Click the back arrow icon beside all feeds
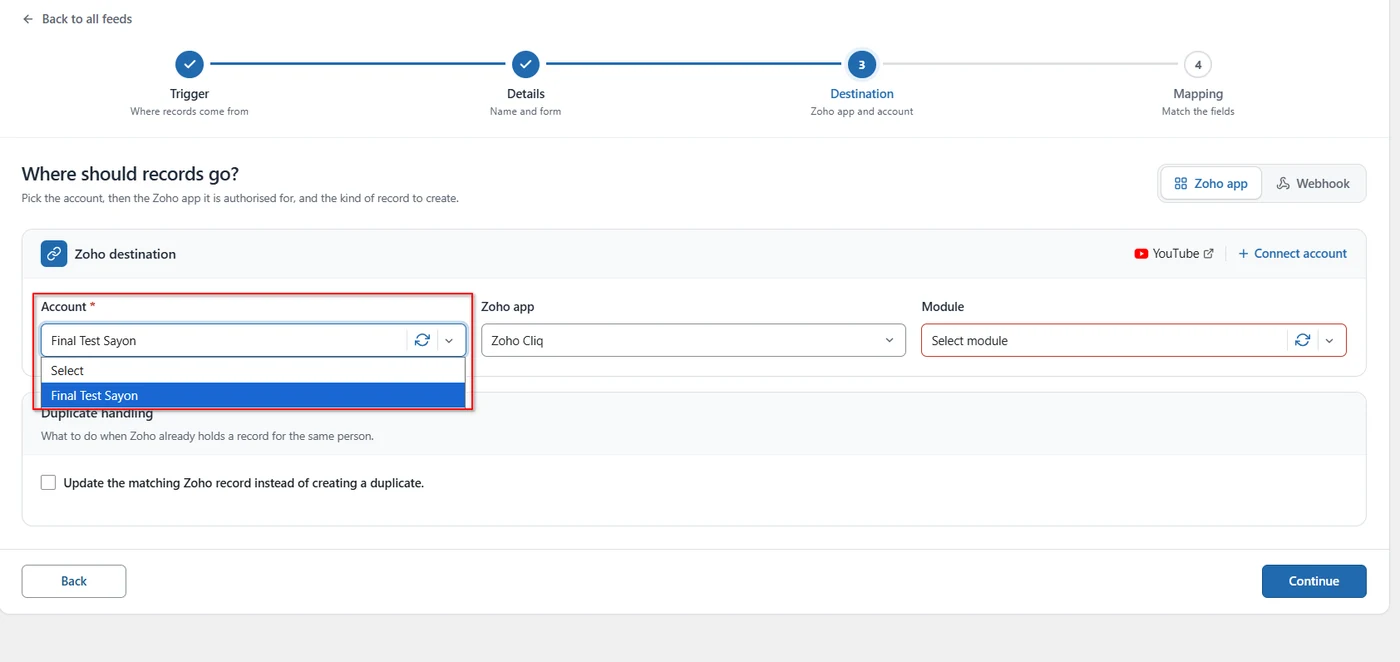This screenshot has height=662, width=1400. (28, 19)
